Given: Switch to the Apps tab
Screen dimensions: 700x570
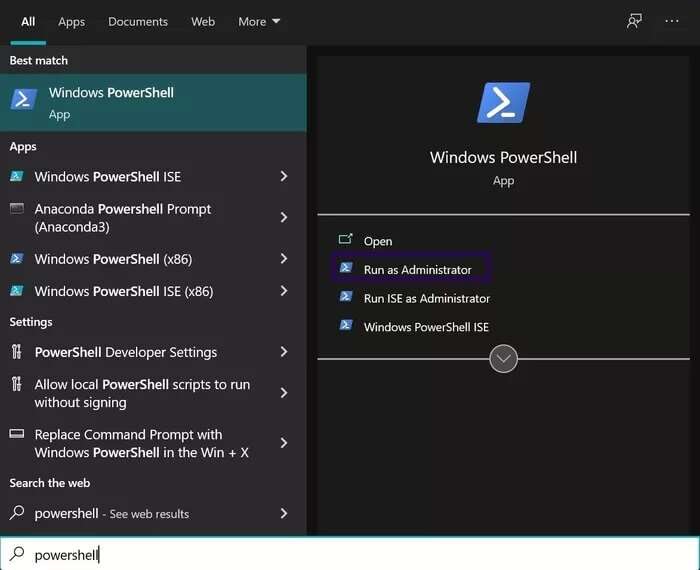Looking at the screenshot, I should [71, 21].
